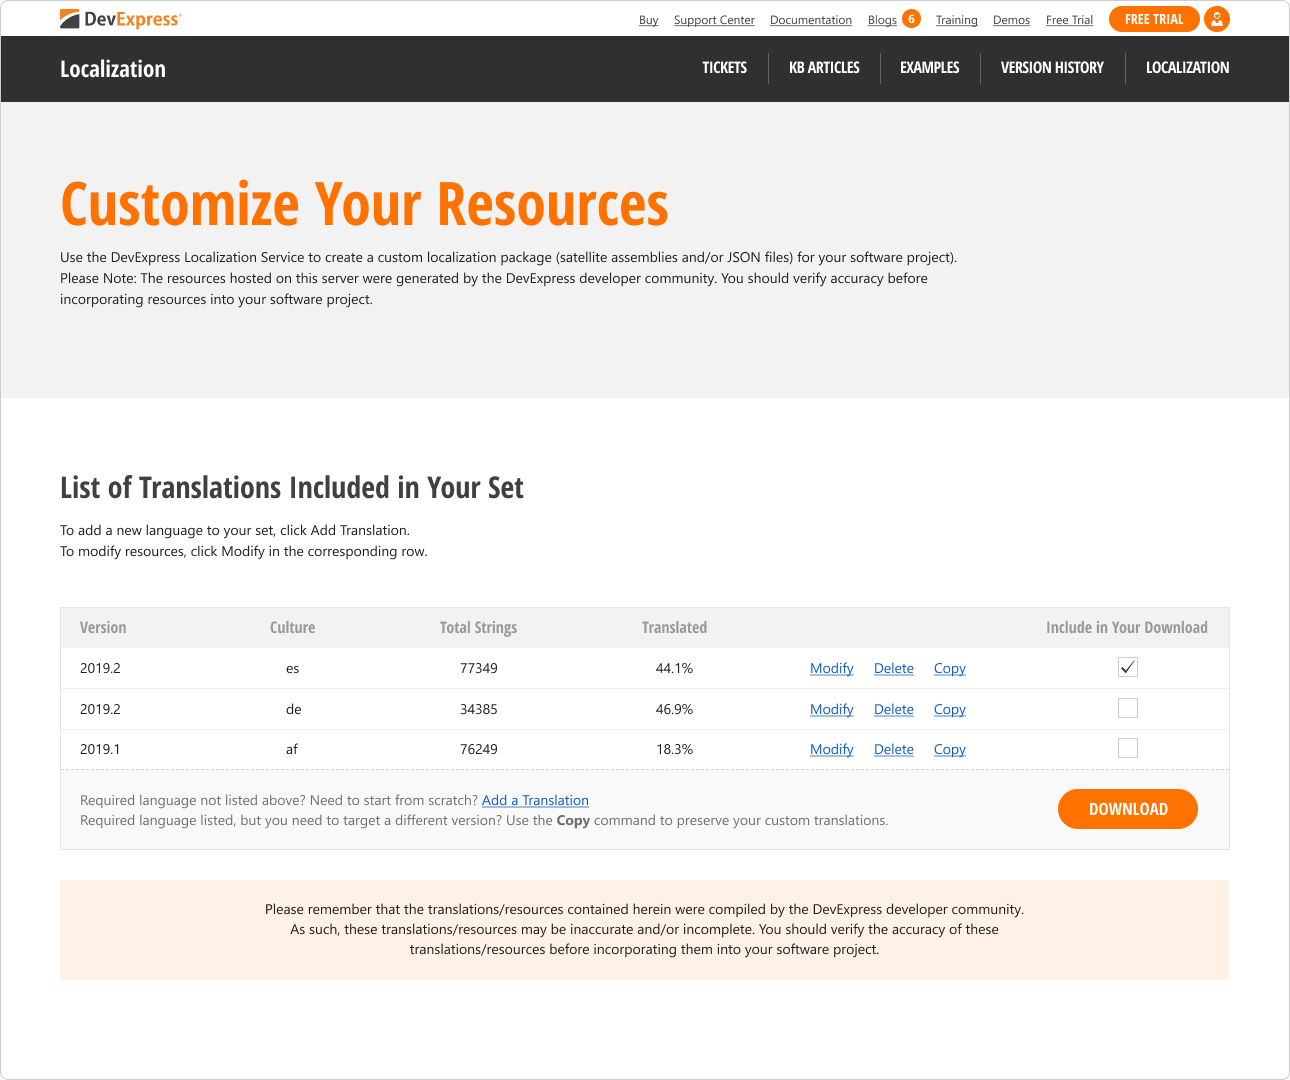The image size is (1290, 1080).
Task: Copy the es 2019.2 translation
Action: click(x=950, y=668)
